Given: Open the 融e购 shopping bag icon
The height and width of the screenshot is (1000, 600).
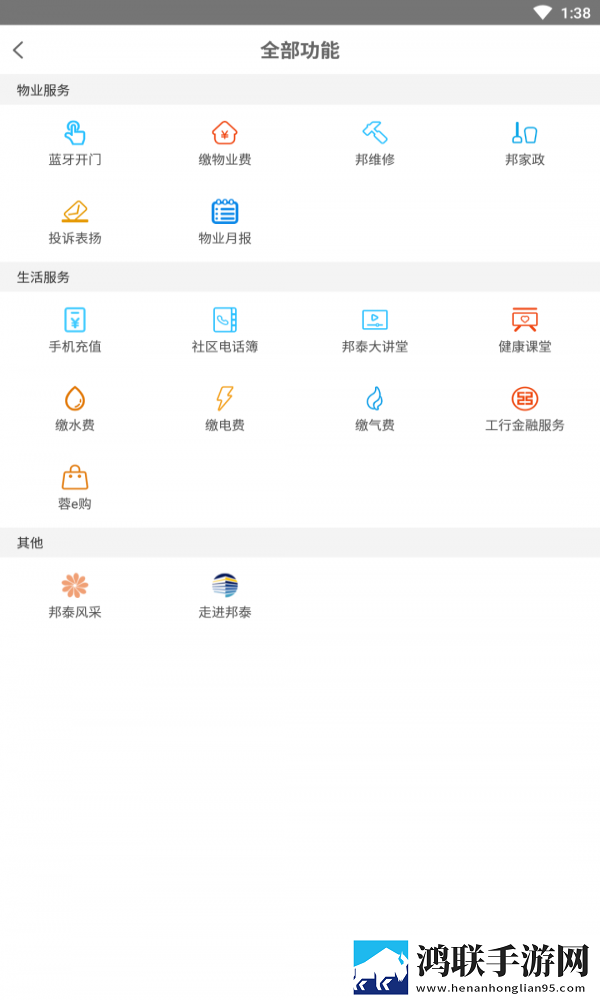Looking at the screenshot, I should tap(75, 477).
